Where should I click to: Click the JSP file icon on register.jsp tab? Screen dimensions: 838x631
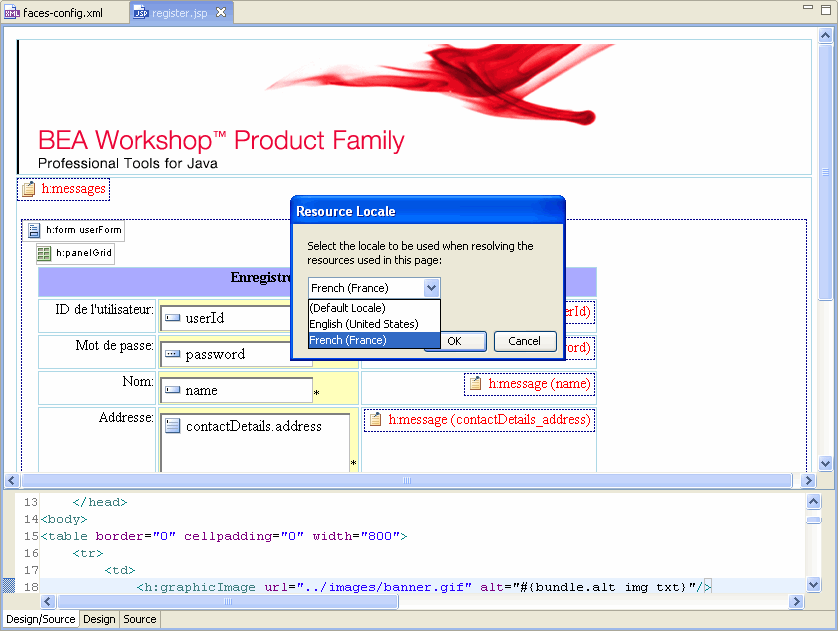pos(141,13)
